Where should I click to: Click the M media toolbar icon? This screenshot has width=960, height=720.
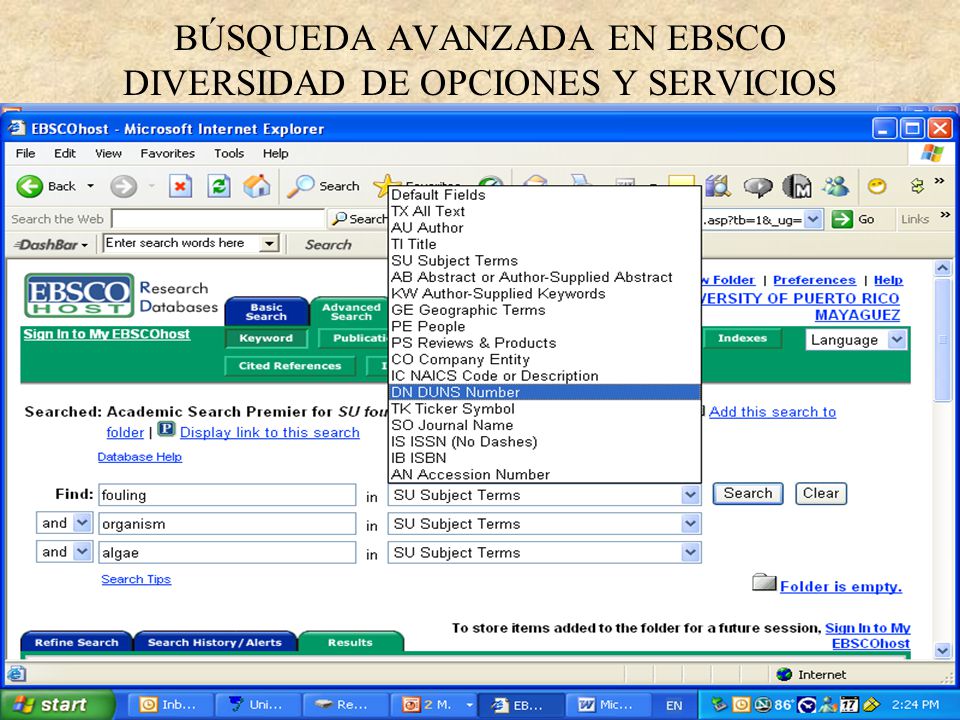pyautogui.click(x=797, y=186)
